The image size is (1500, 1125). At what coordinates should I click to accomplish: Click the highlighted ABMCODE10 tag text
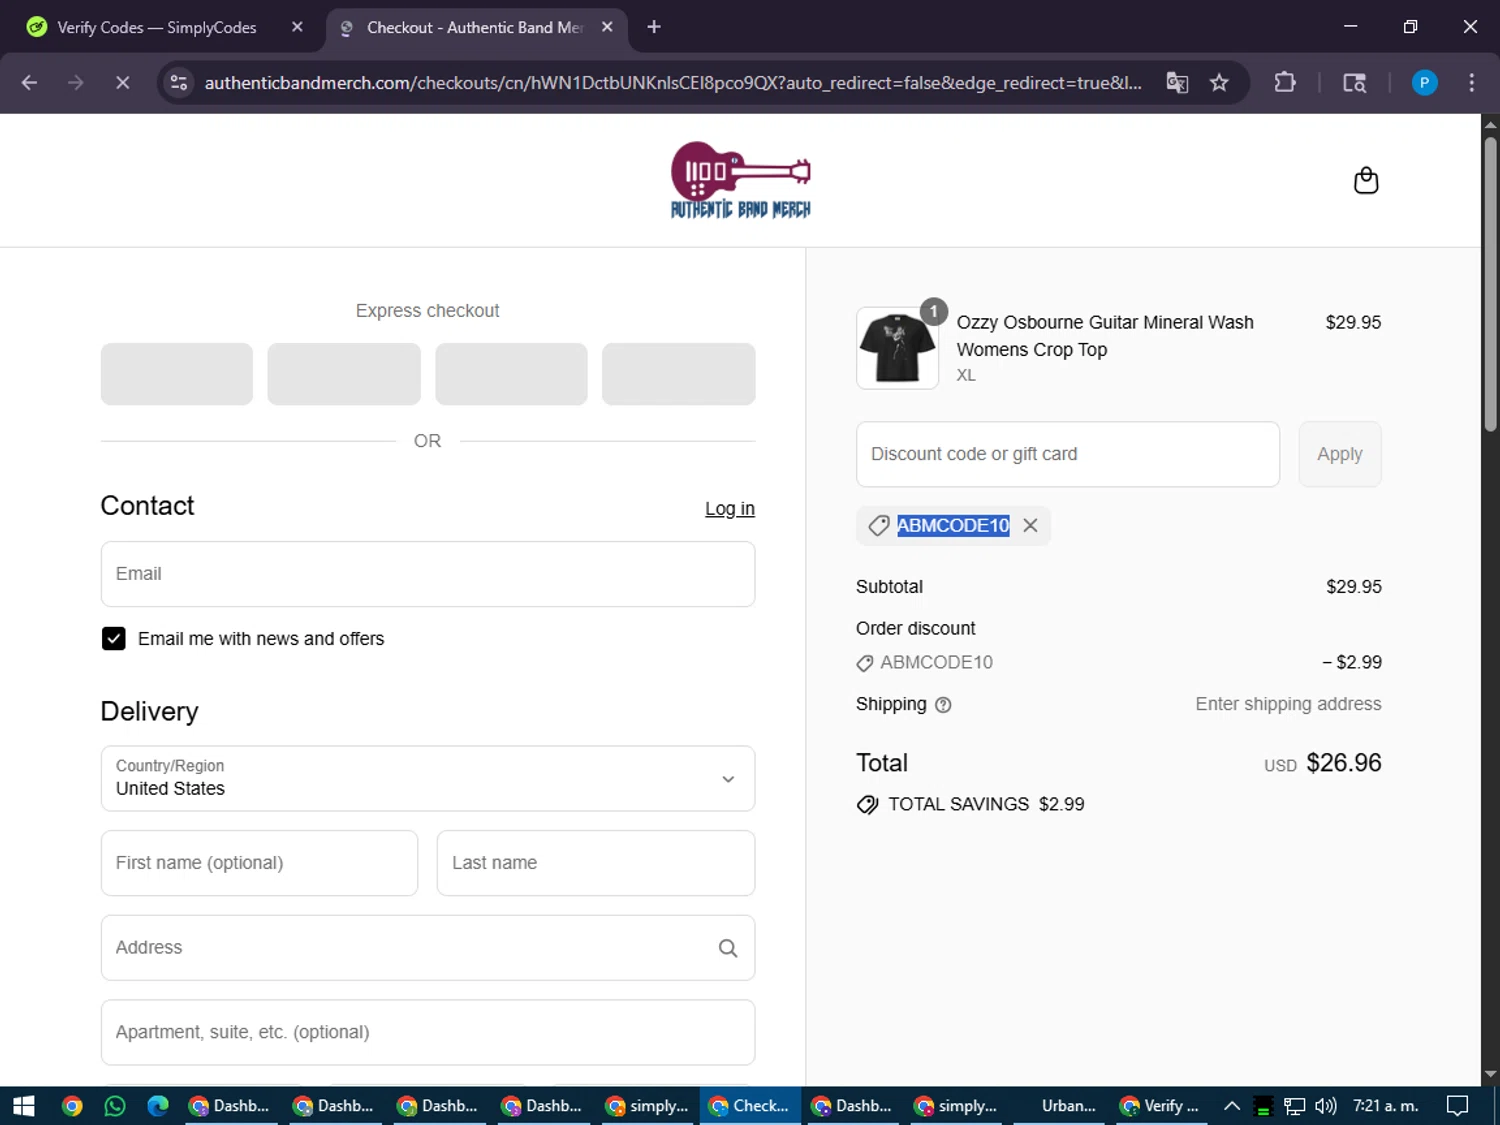tap(953, 525)
